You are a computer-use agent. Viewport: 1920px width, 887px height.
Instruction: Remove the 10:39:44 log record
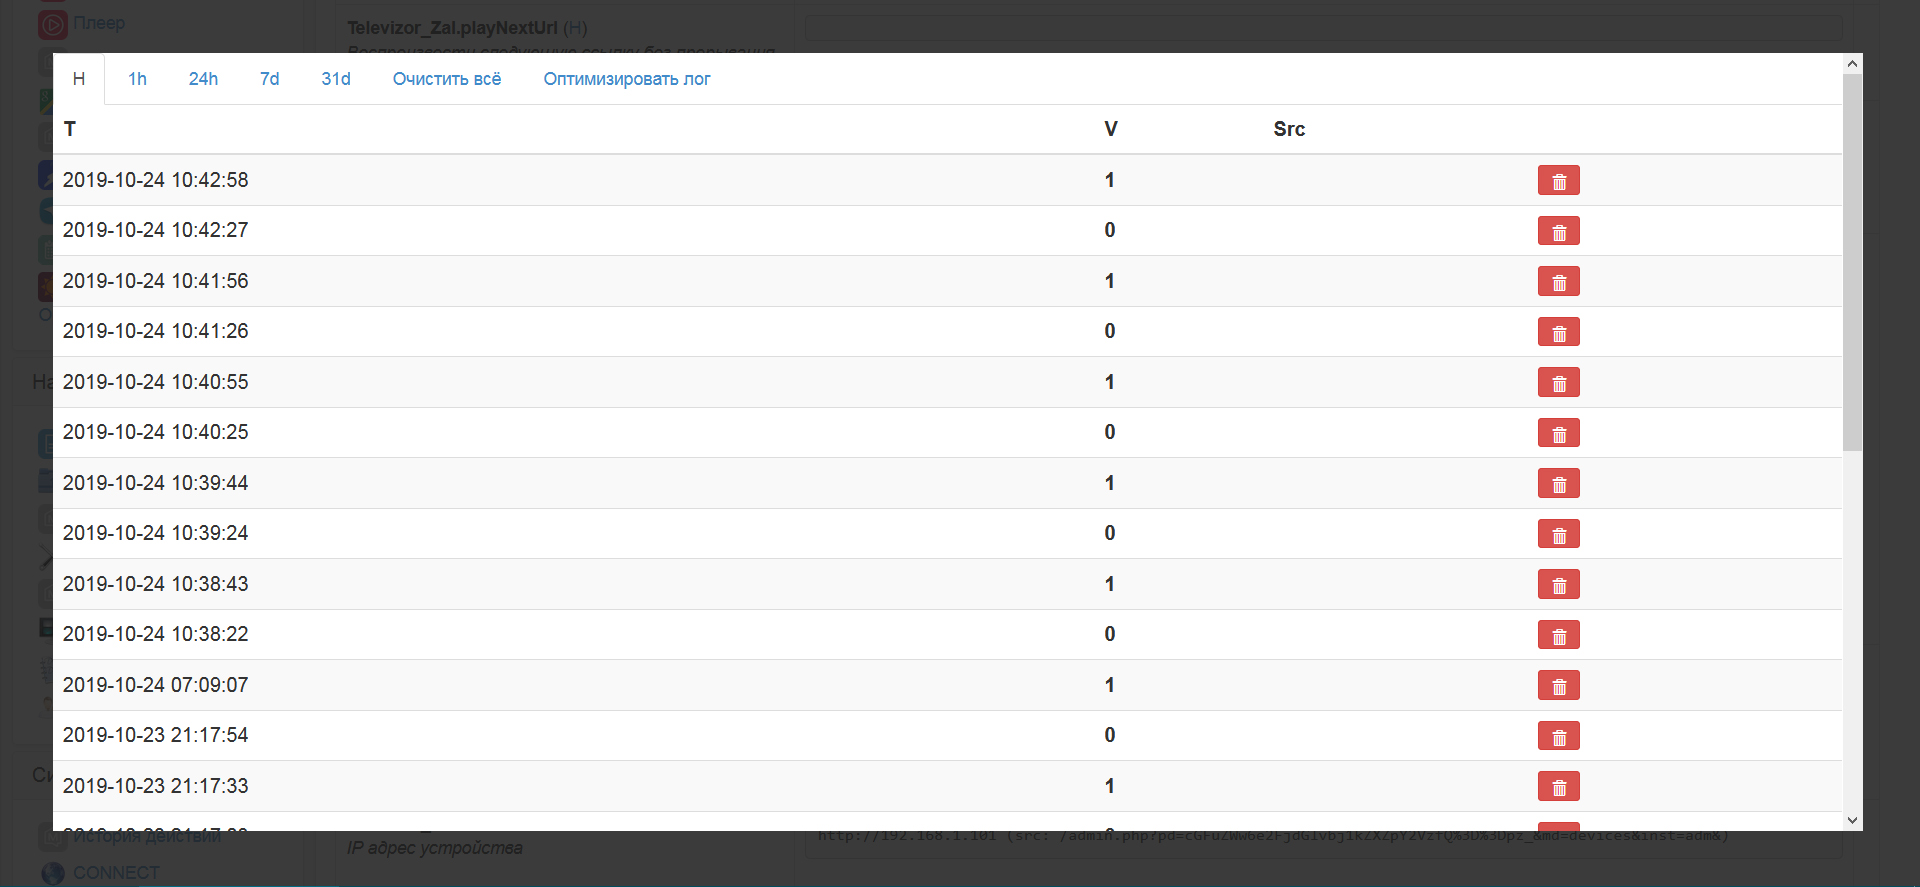tap(1558, 484)
